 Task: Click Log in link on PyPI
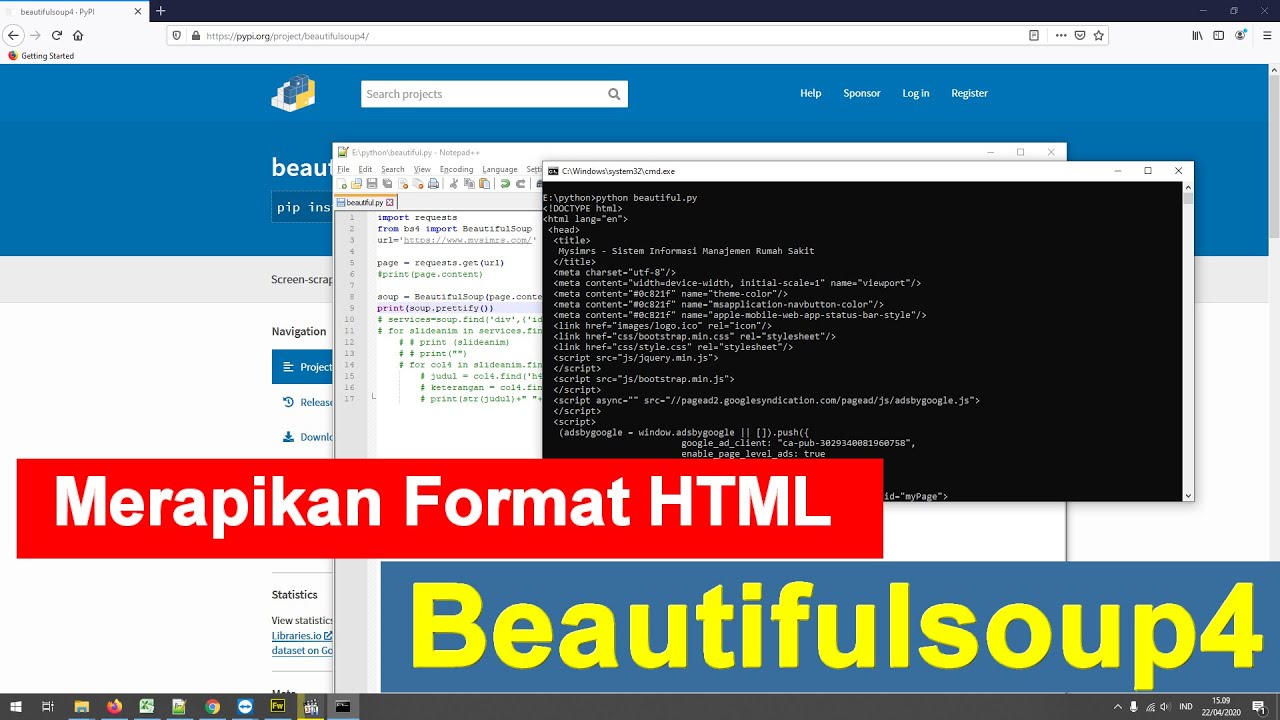916,93
